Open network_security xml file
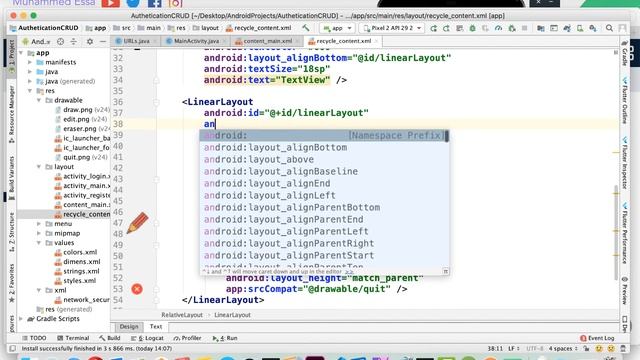 (x=82, y=300)
